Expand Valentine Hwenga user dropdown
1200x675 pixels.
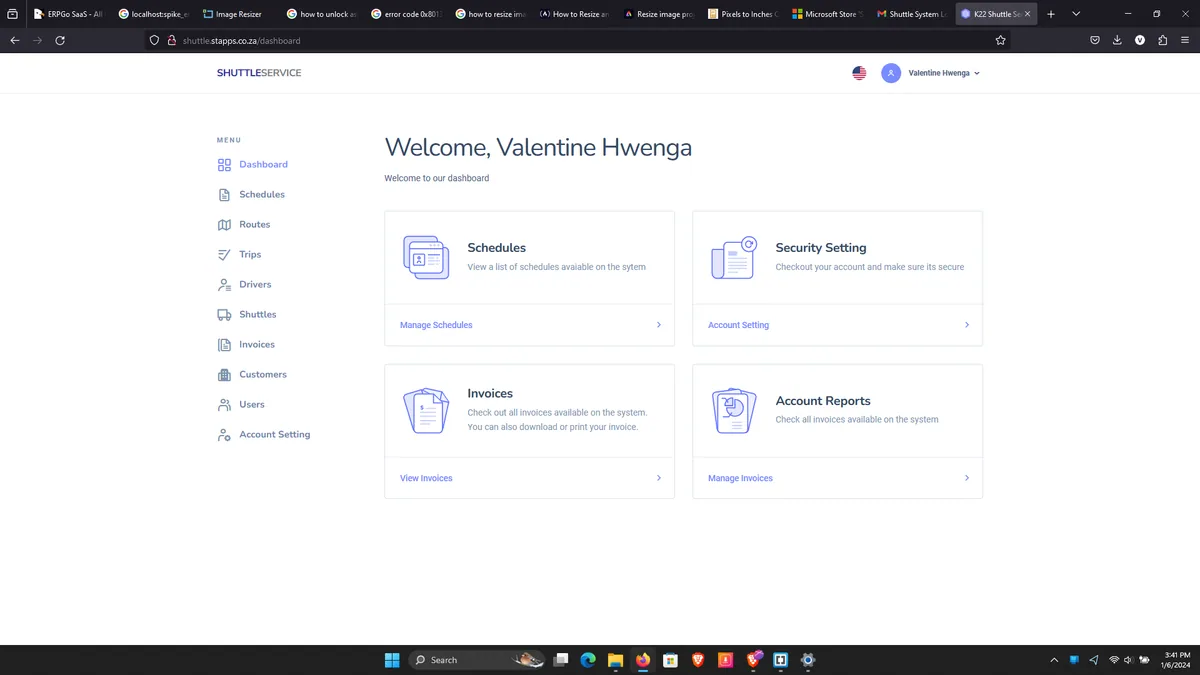coord(931,73)
